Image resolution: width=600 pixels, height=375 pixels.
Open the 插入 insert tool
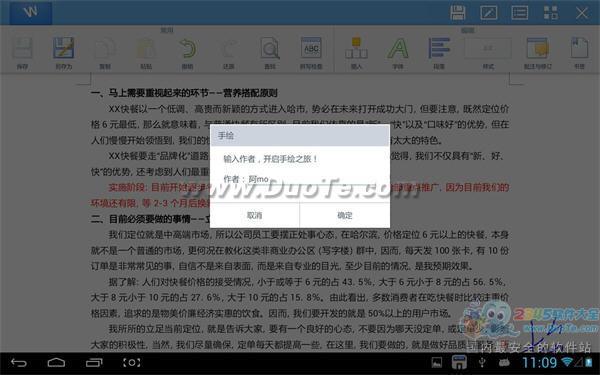(x=356, y=53)
